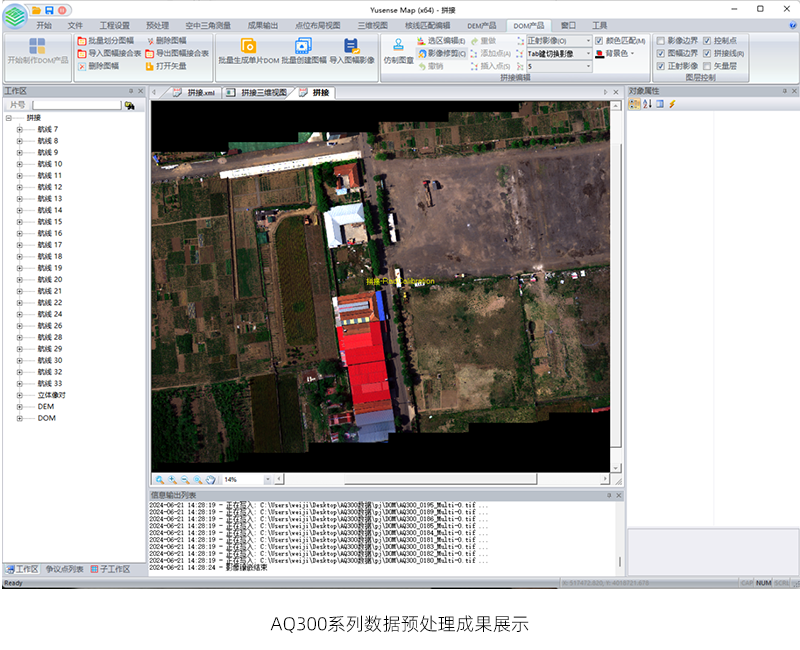Click the save icon in title bar

click(49, 9)
